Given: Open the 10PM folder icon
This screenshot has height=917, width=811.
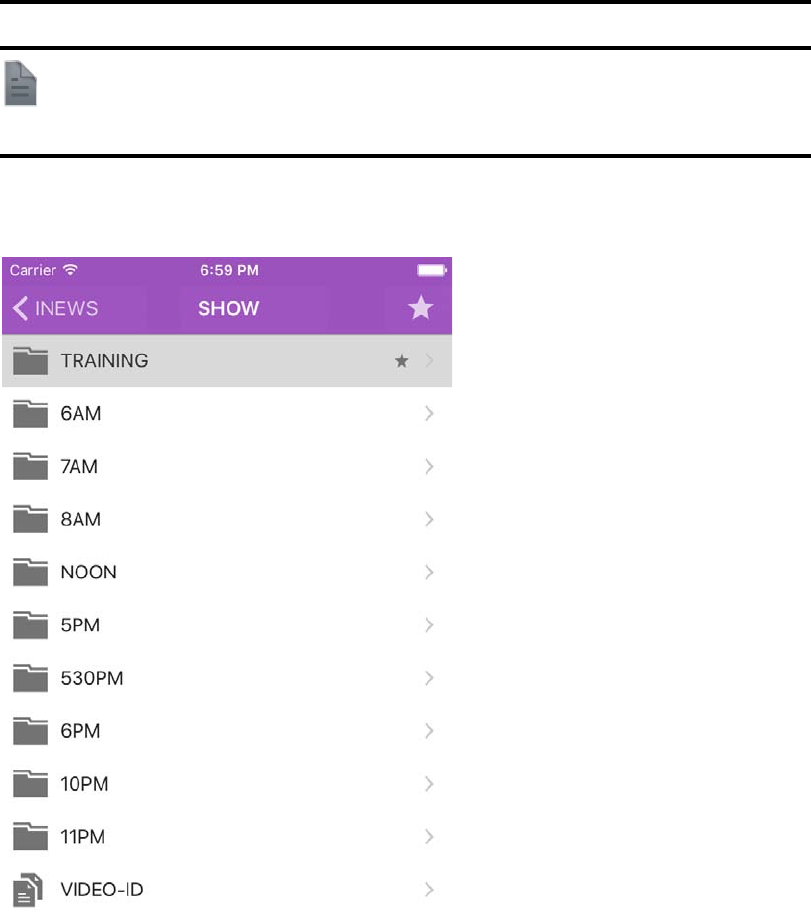Looking at the screenshot, I should (30, 784).
